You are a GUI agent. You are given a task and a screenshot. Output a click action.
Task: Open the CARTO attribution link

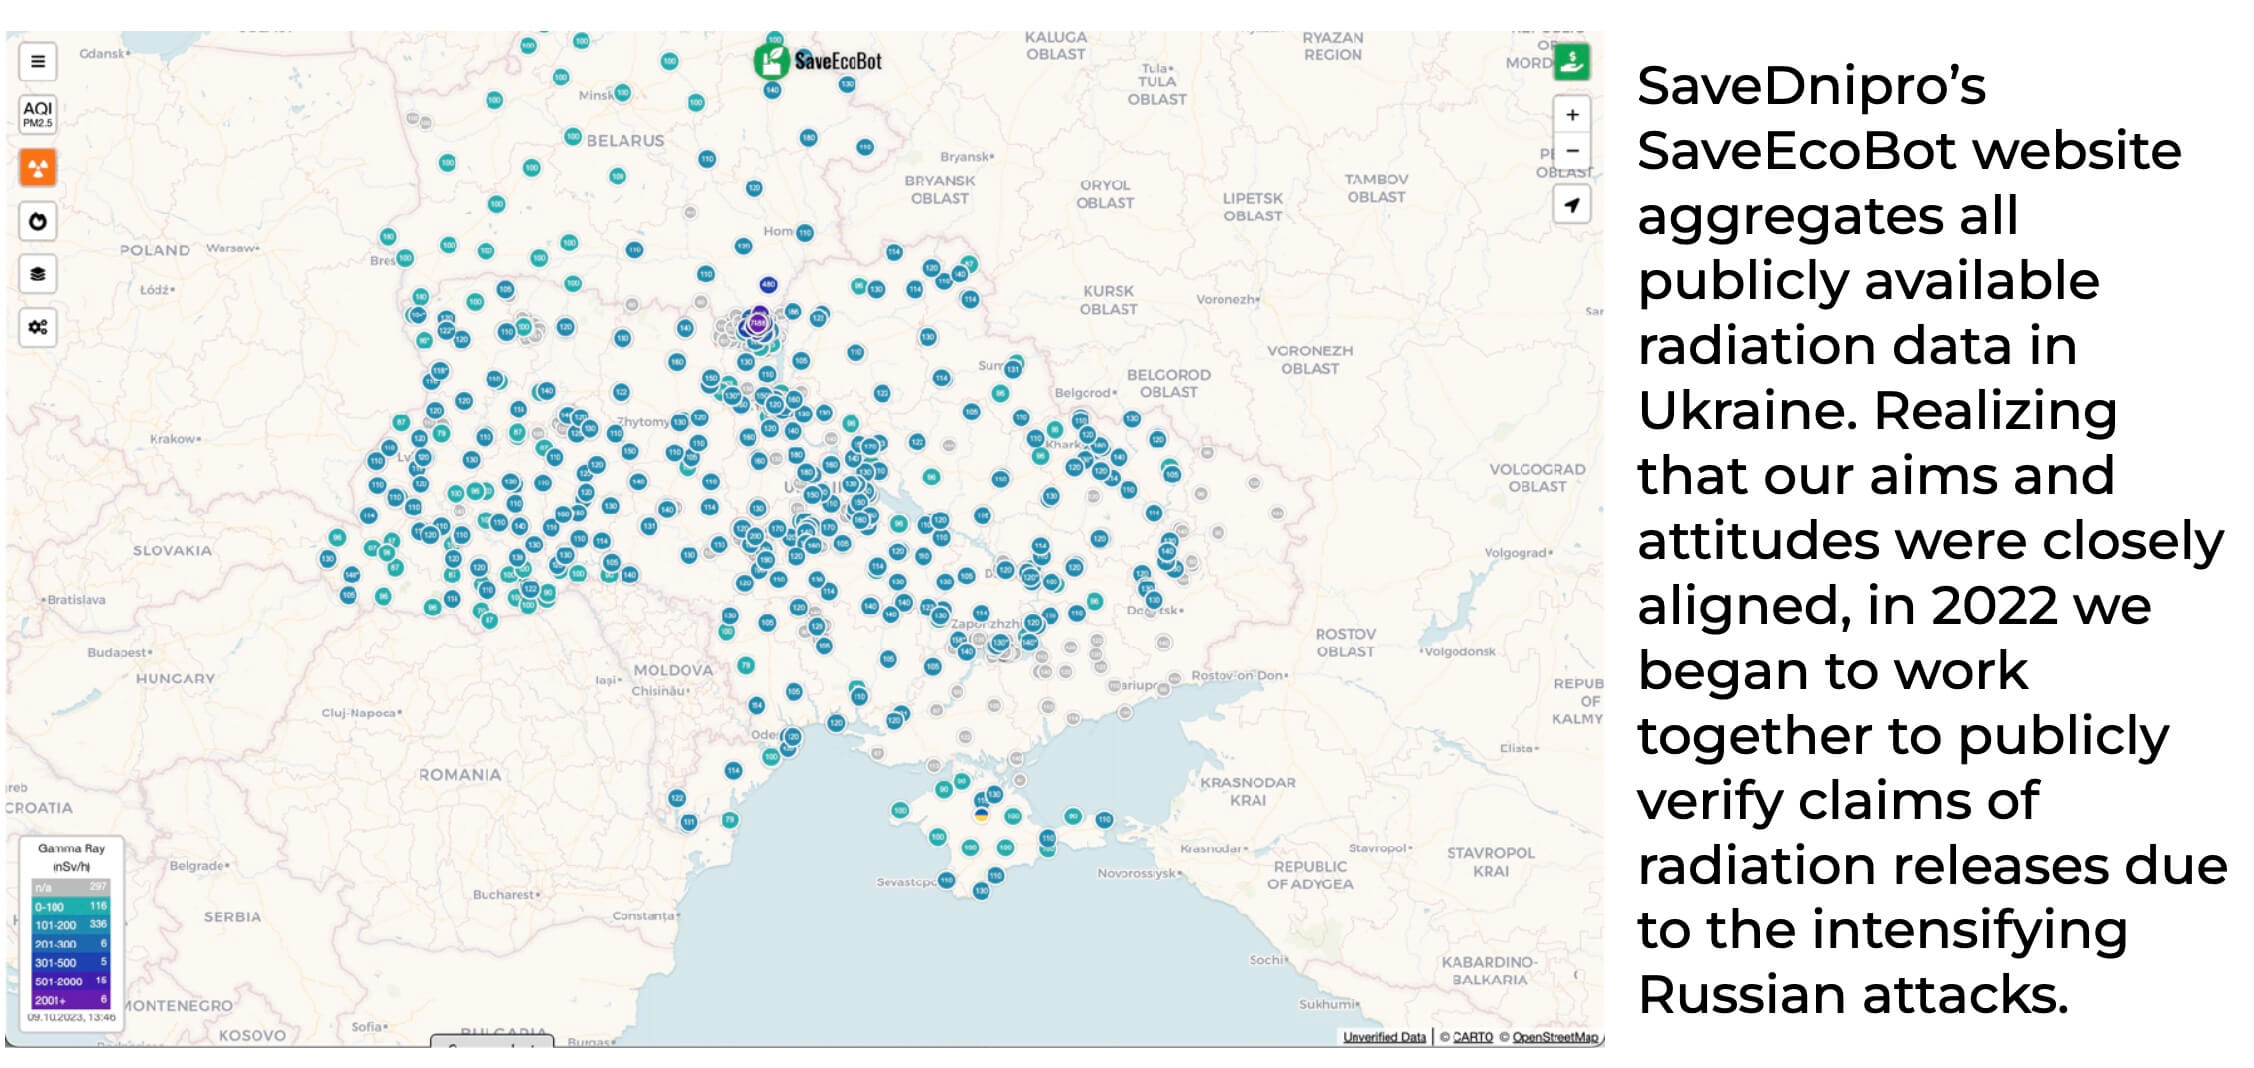pos(1472,1037)
